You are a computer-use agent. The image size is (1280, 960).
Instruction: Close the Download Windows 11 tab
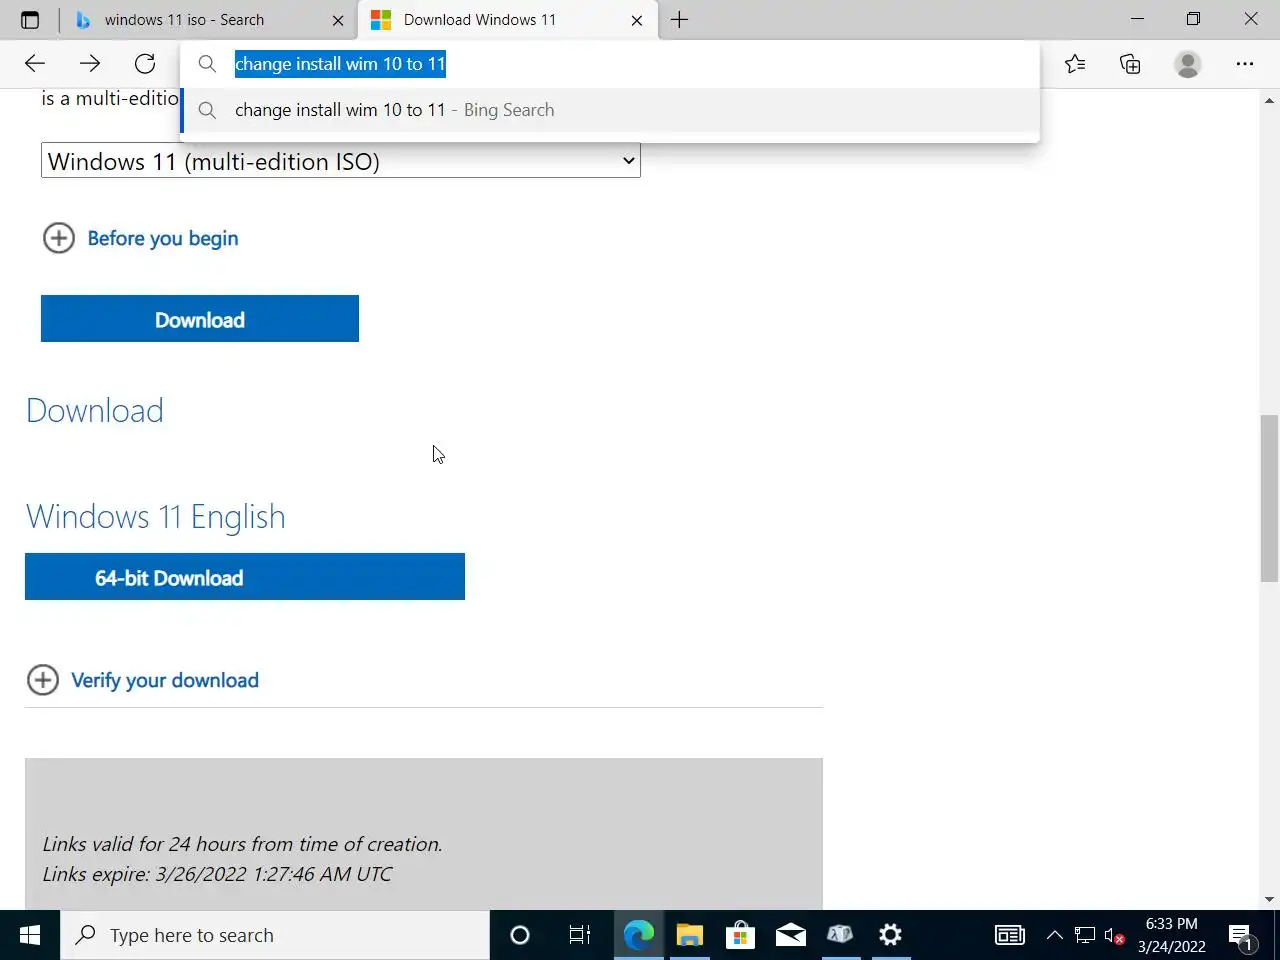click(x=637, y=20)
